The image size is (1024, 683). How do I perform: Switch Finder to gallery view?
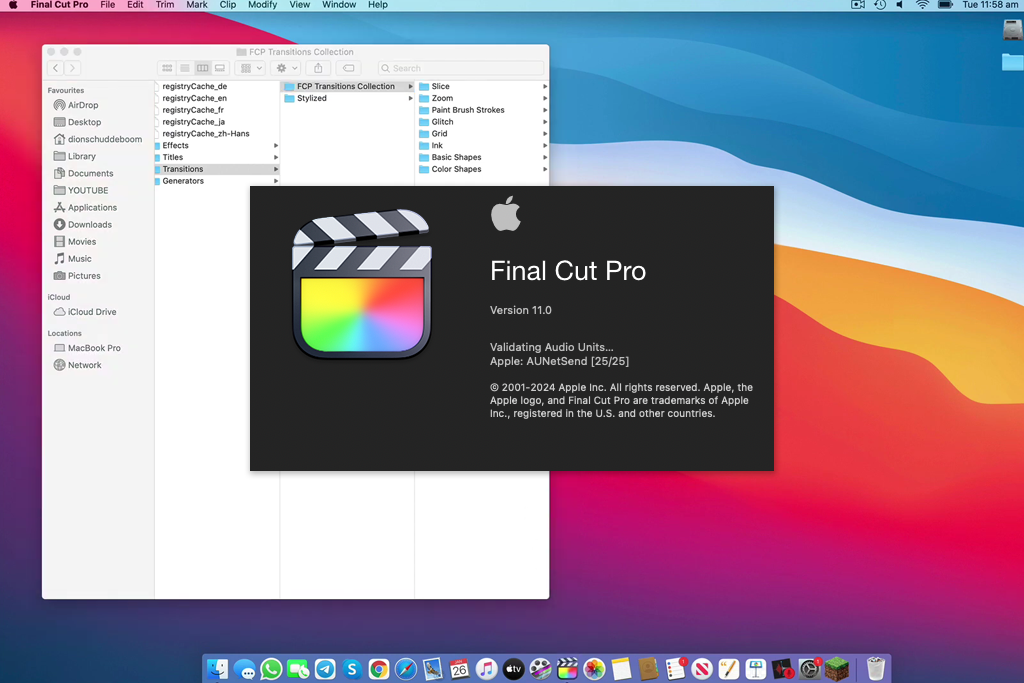click(220, 68)
